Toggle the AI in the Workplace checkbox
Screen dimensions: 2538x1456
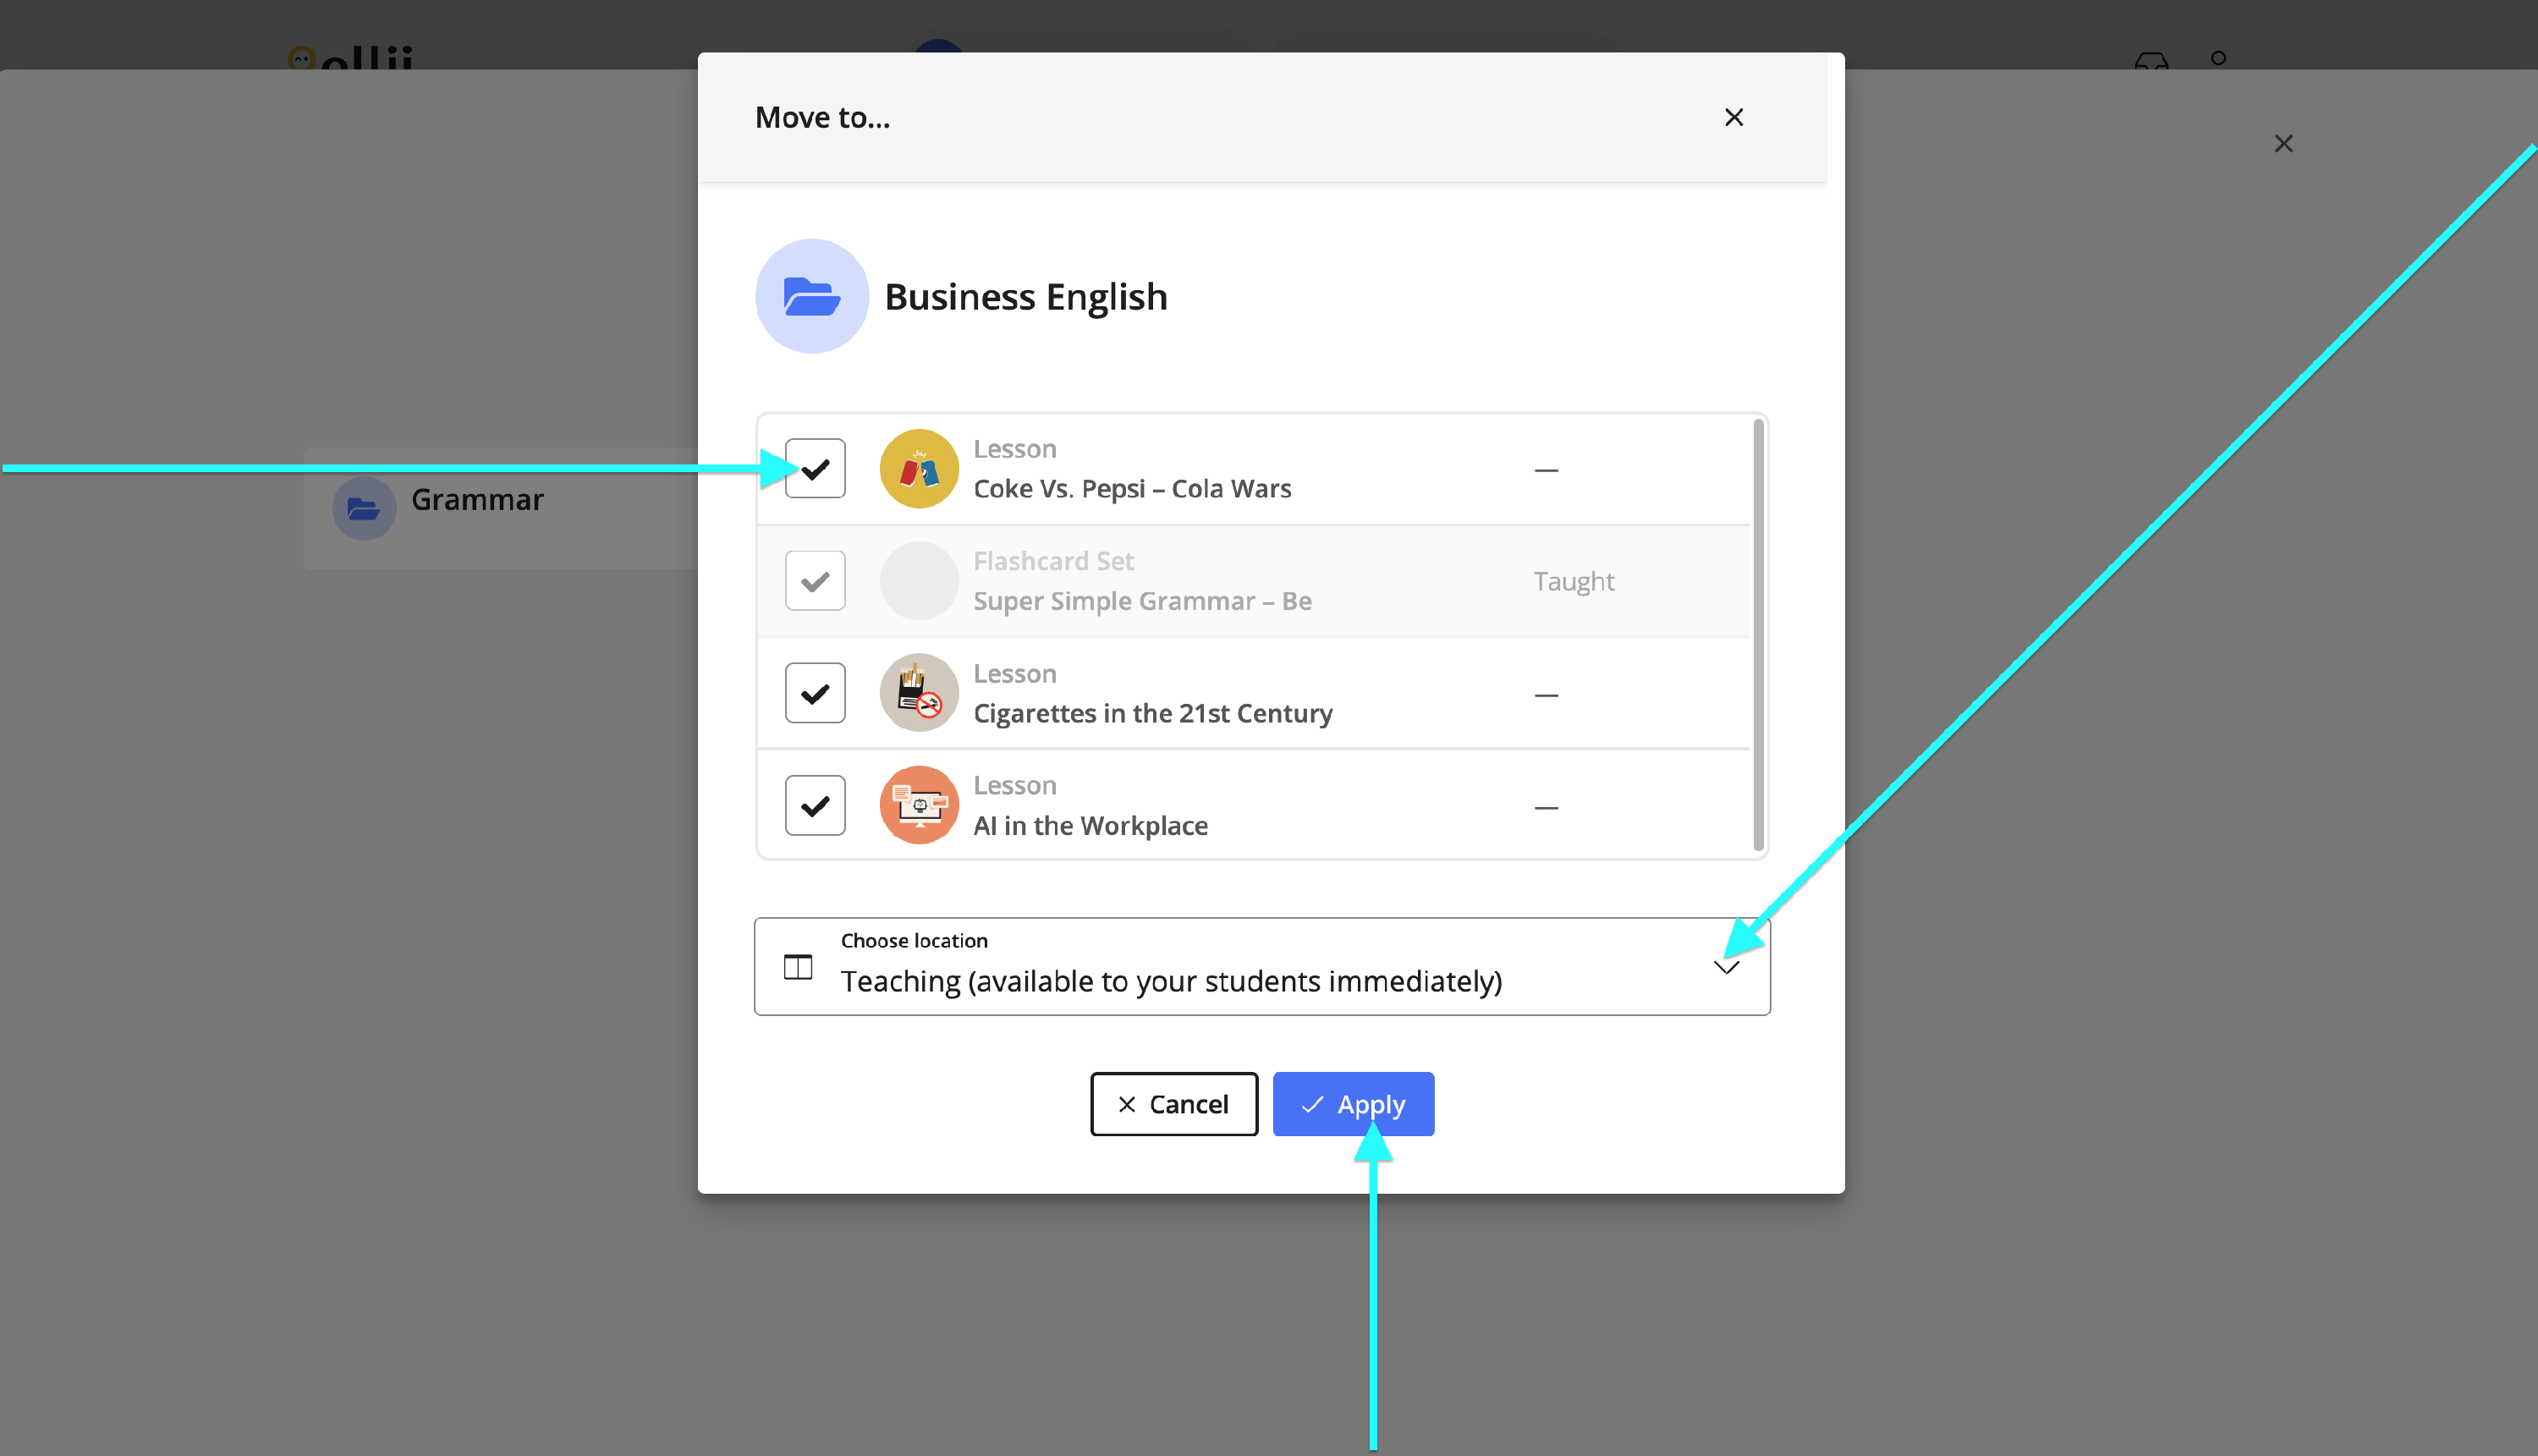[x=815, y=805]
